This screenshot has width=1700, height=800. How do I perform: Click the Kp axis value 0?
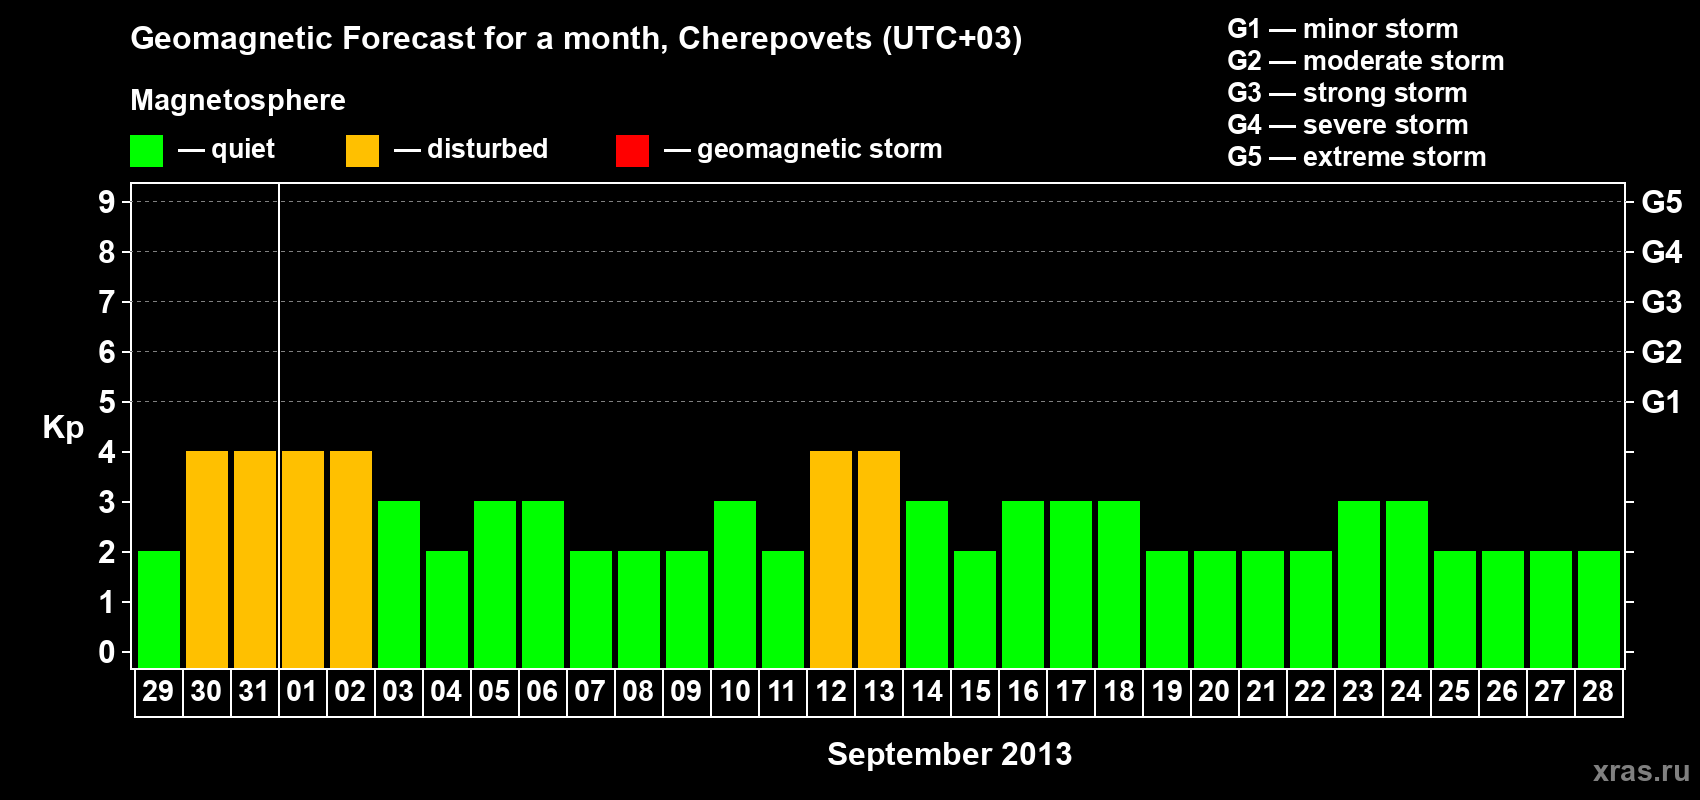pyautogui.click(x=106, y=652)
